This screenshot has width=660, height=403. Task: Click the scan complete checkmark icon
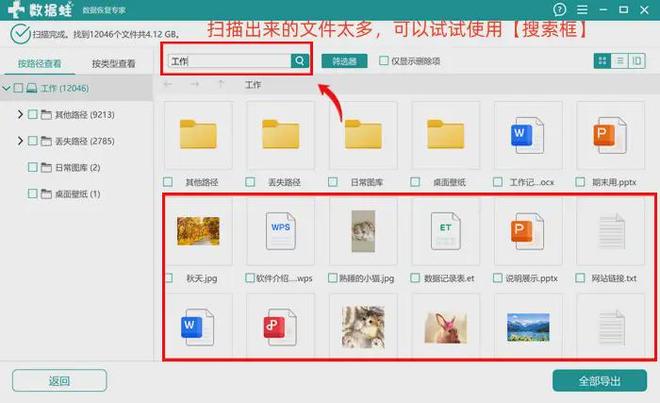tap(20, 34)
